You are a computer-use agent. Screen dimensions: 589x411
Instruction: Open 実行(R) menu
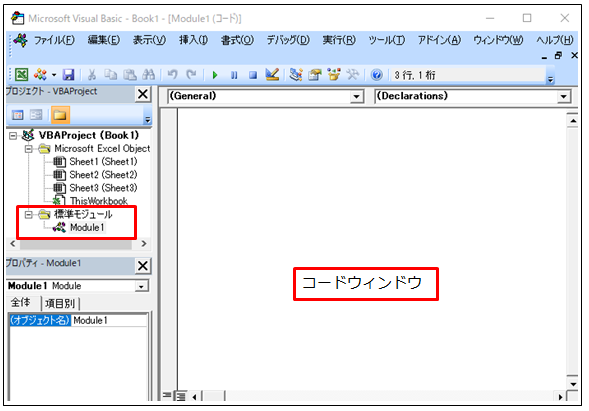click(339, 40)
